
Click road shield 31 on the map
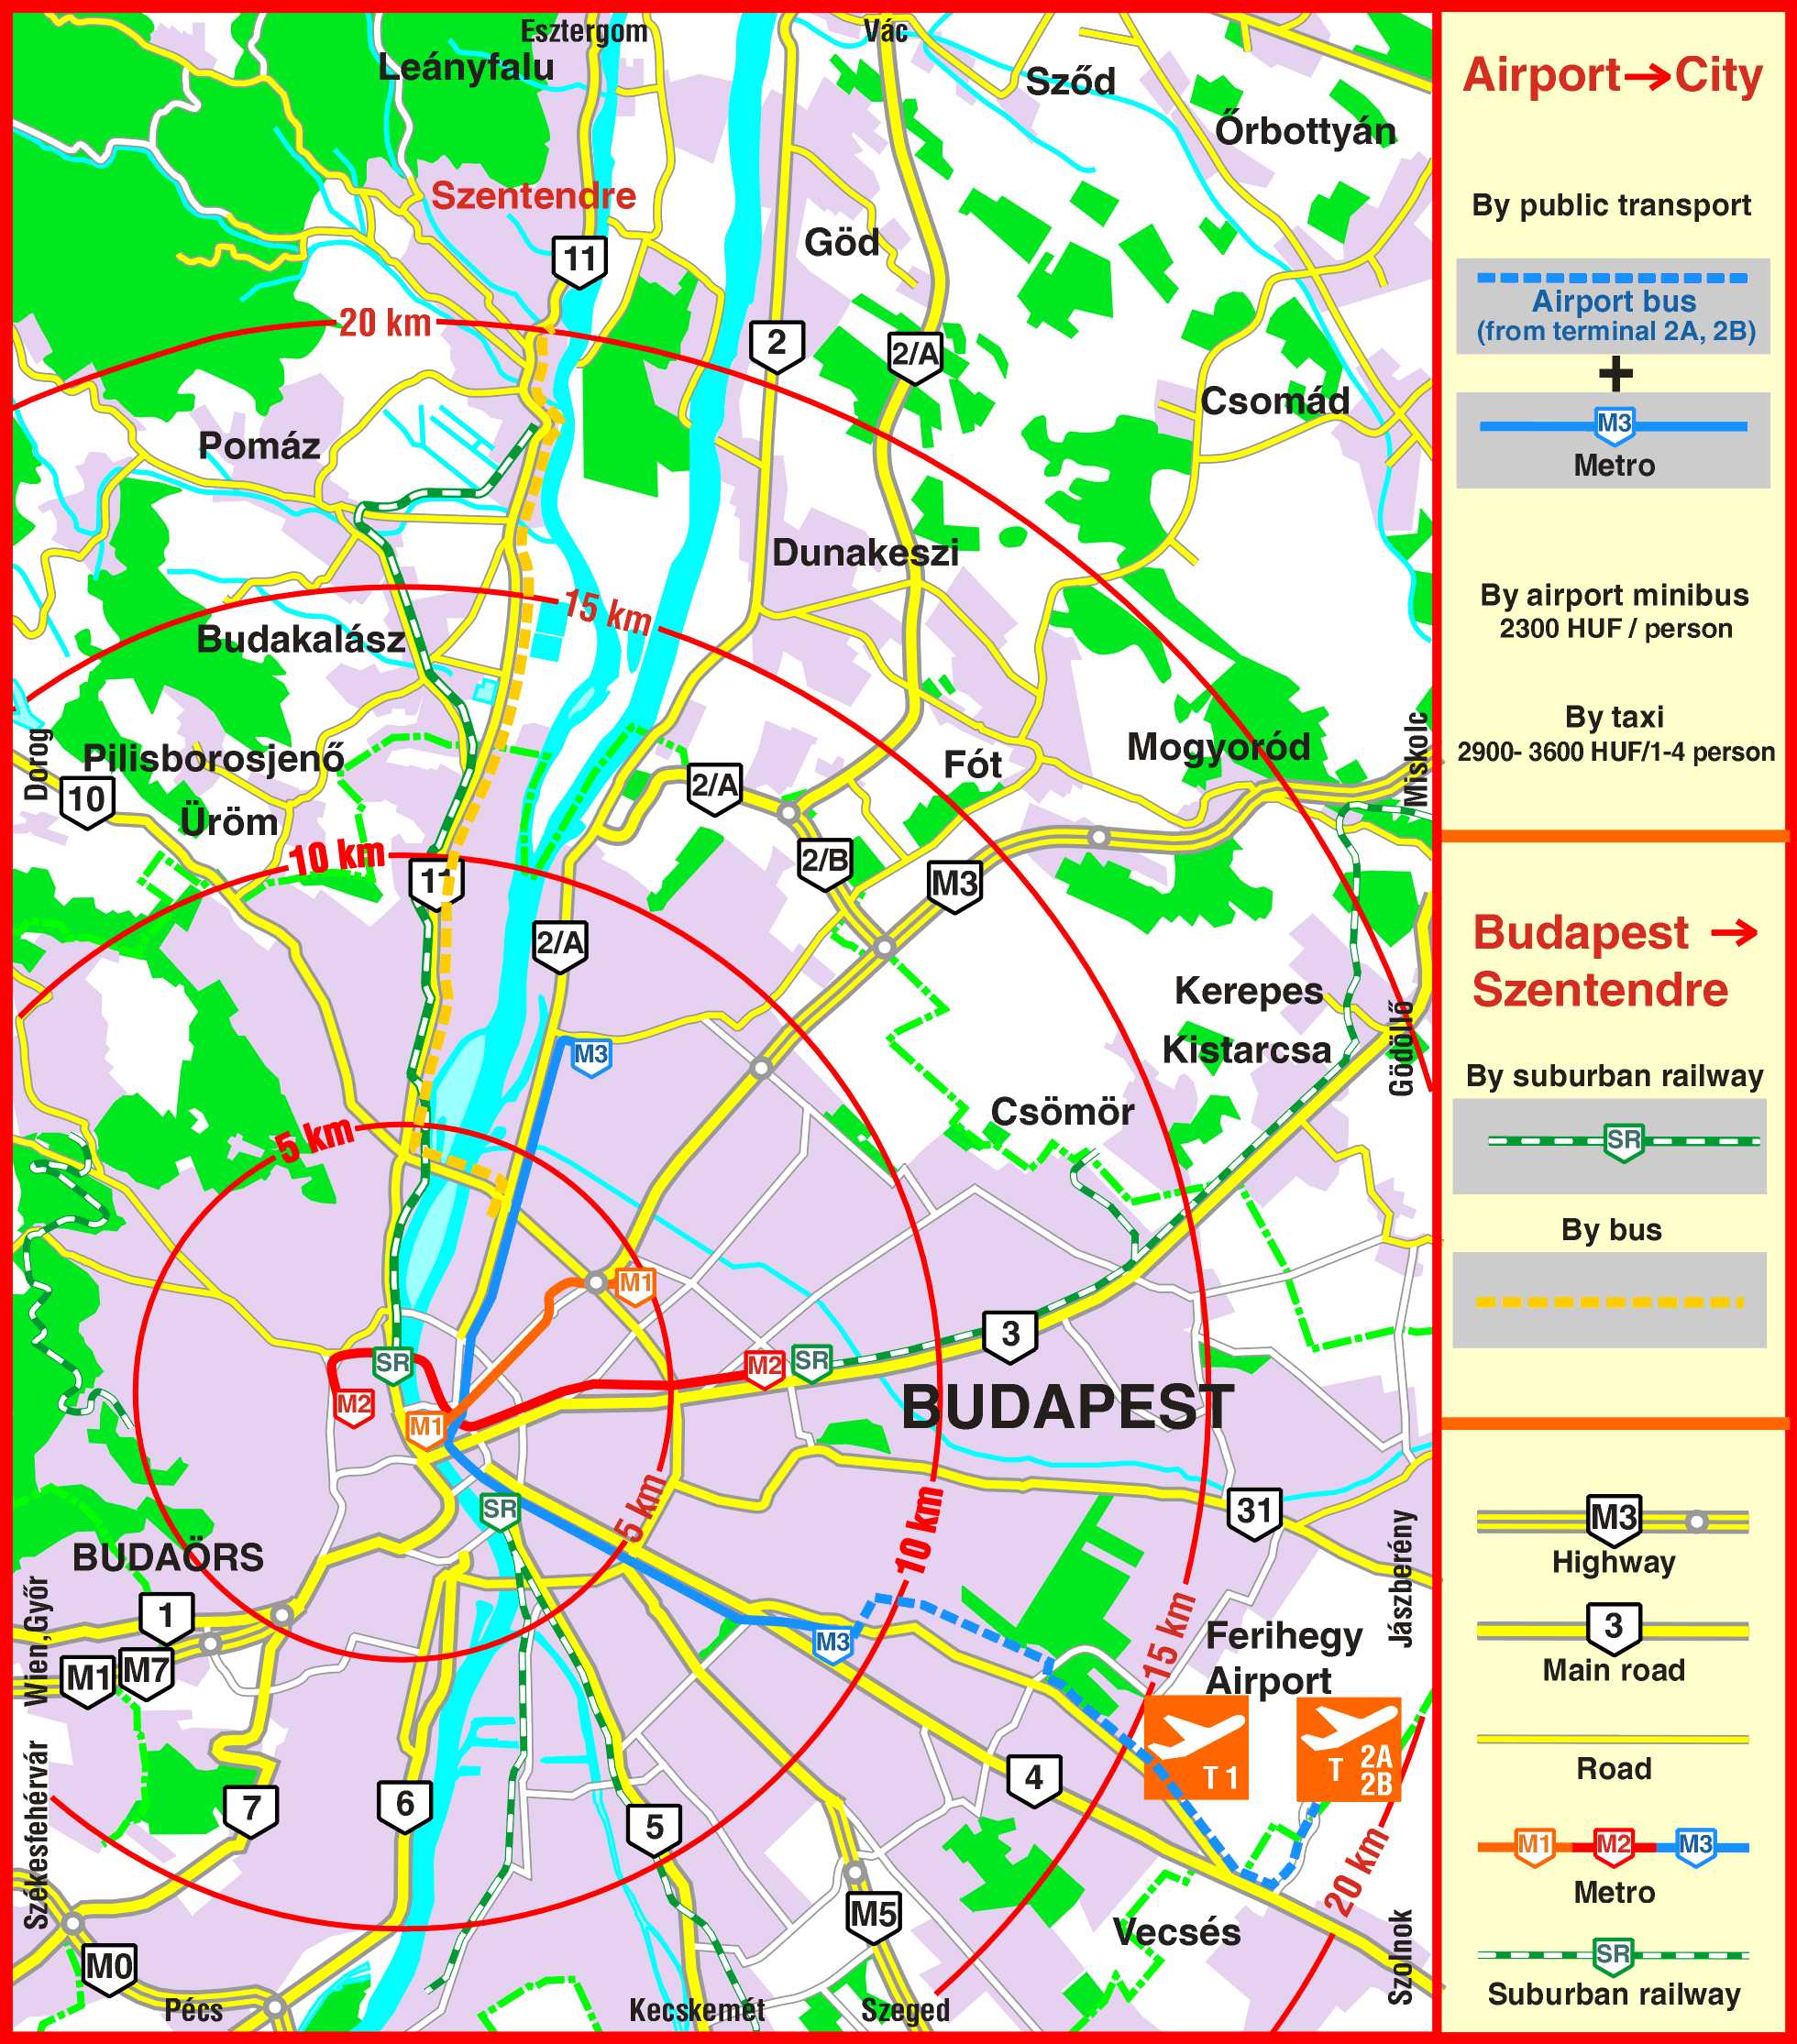pos(1254,1513)
